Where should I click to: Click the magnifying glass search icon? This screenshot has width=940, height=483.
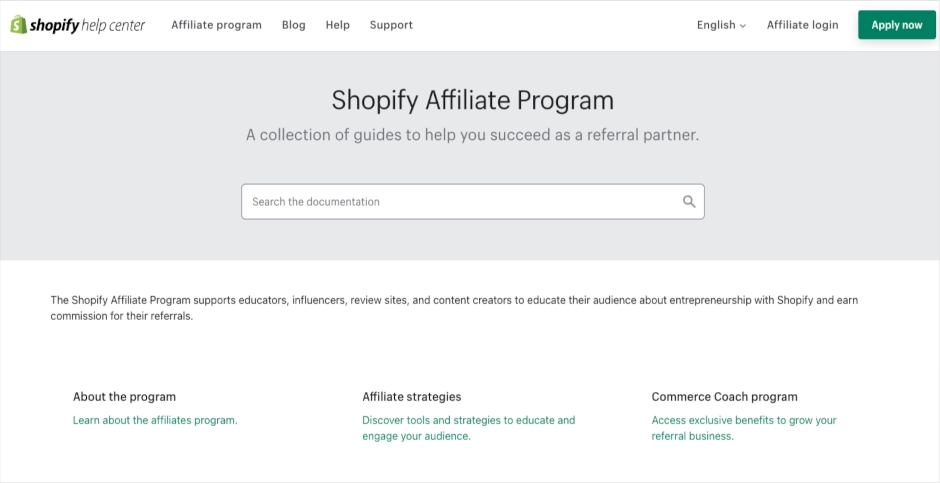tap(689, 201)
